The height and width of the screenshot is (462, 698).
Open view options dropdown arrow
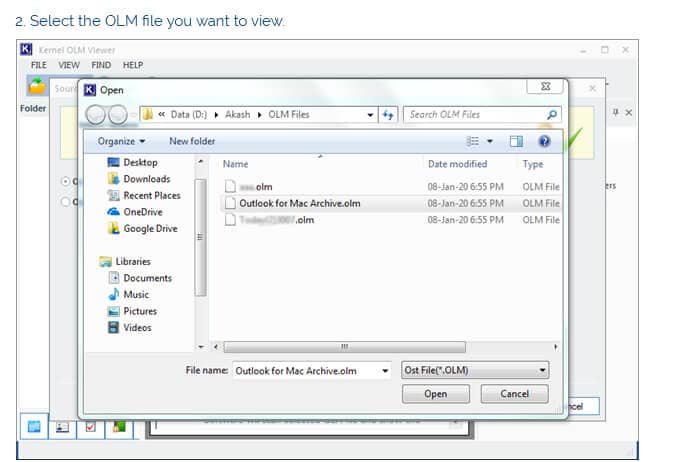(490, 142)
